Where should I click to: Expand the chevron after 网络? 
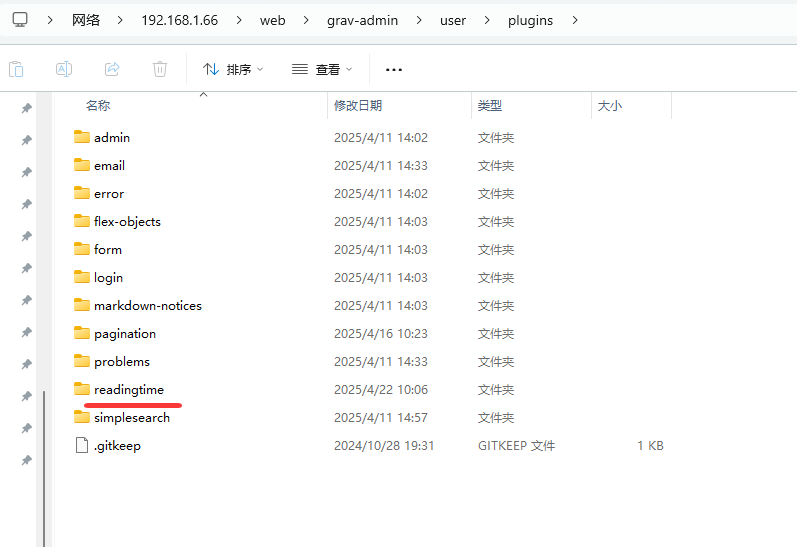click(x=120, y=20)
